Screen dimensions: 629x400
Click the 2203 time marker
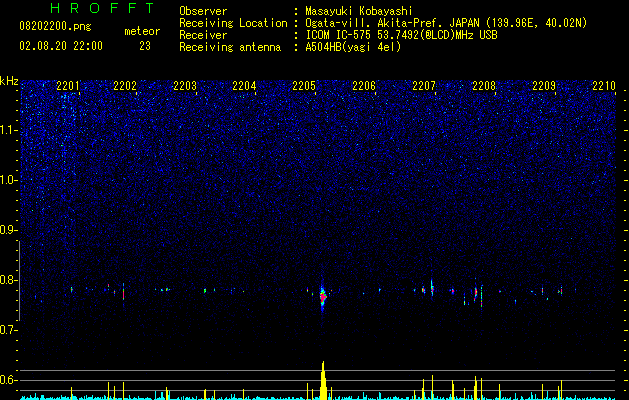[x=185, y=85]
